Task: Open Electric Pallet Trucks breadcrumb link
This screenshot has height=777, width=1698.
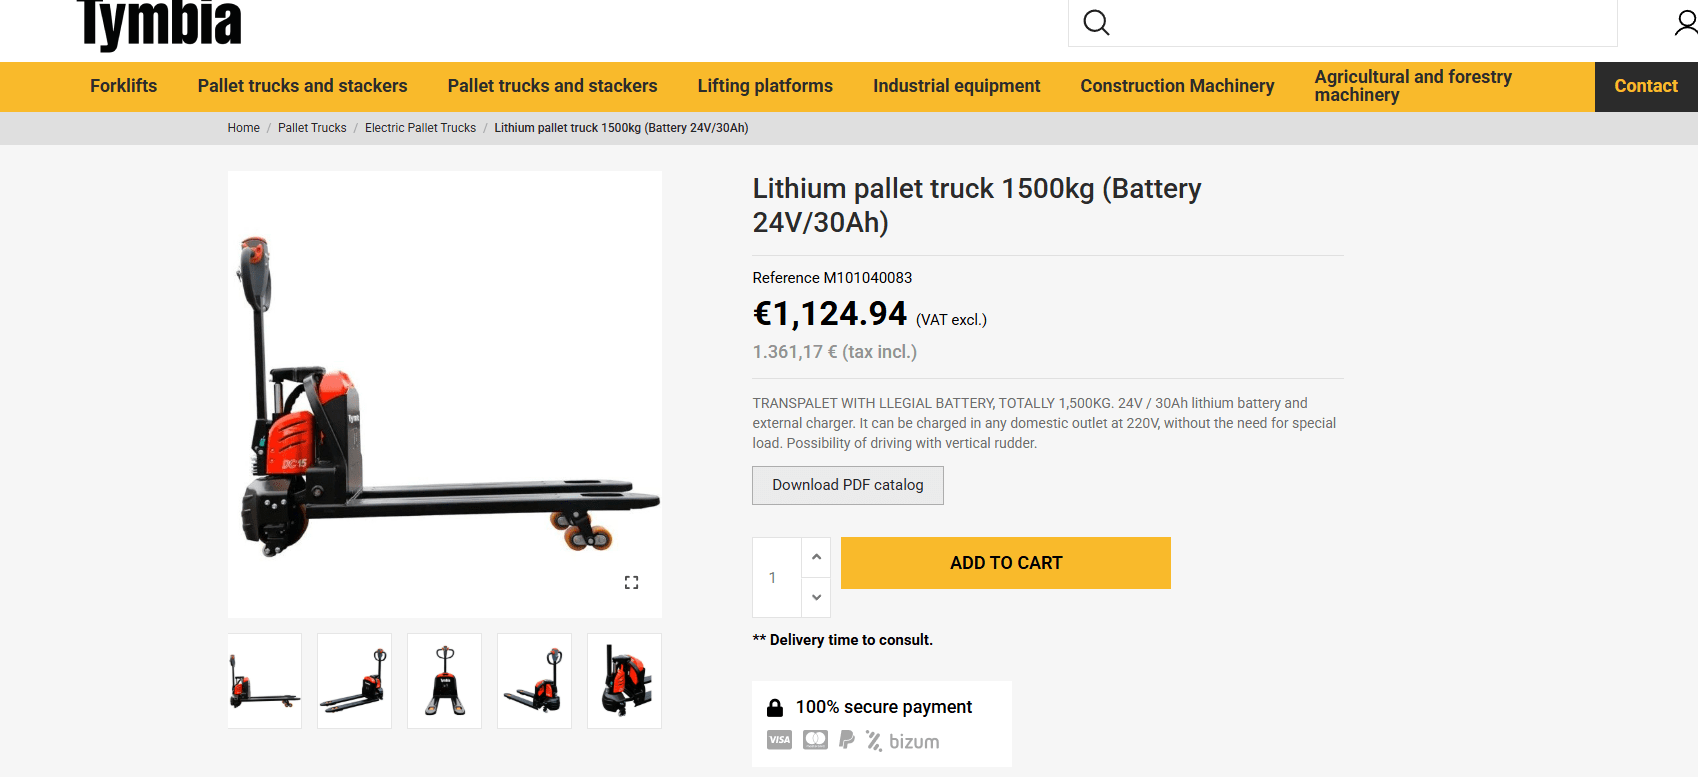Action: (420, 128)
